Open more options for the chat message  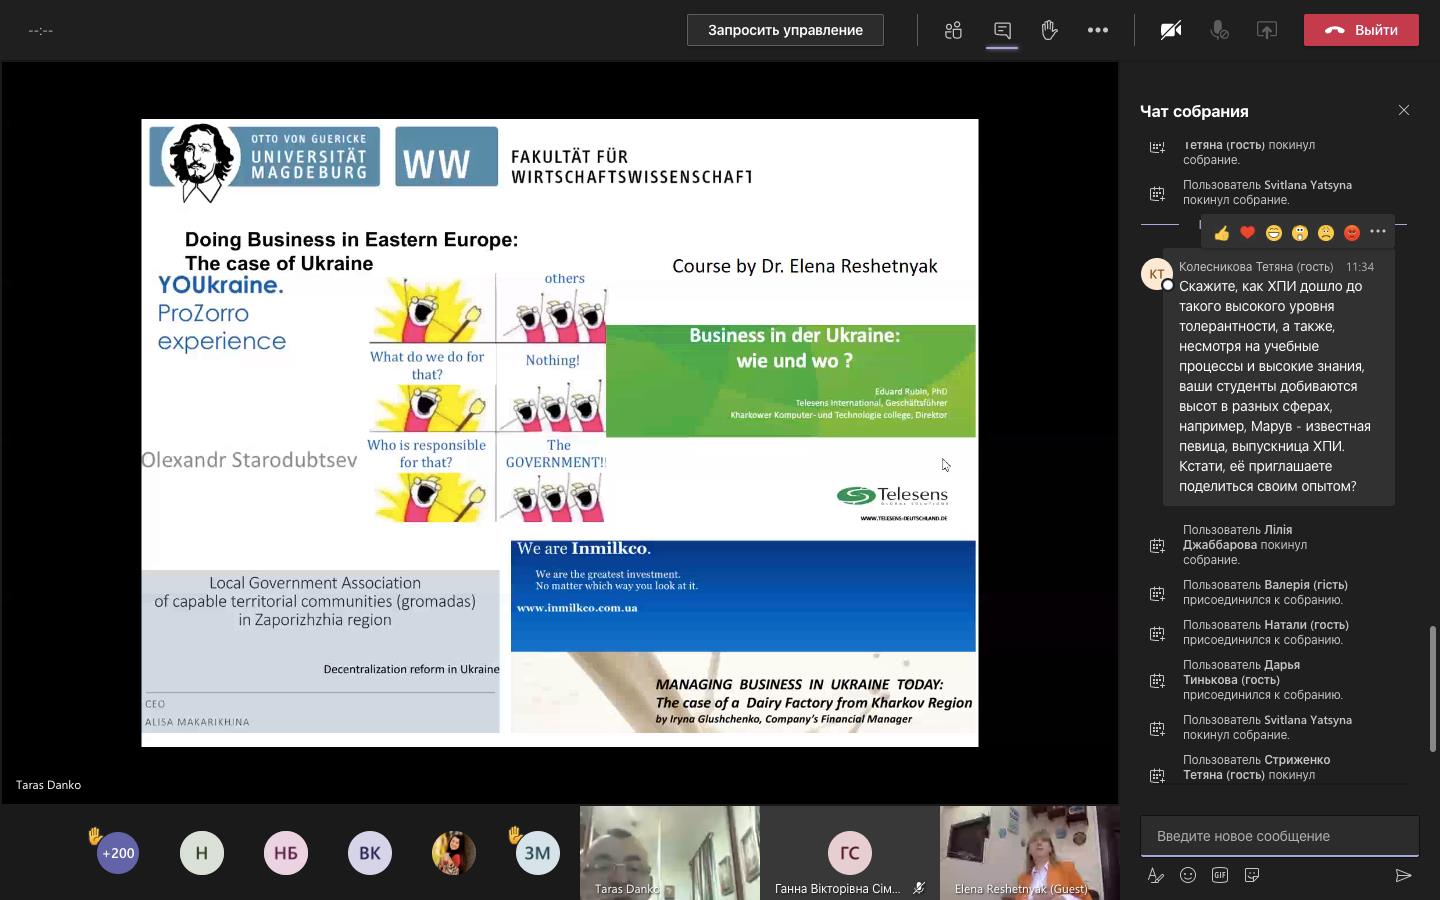[1378, 232]
